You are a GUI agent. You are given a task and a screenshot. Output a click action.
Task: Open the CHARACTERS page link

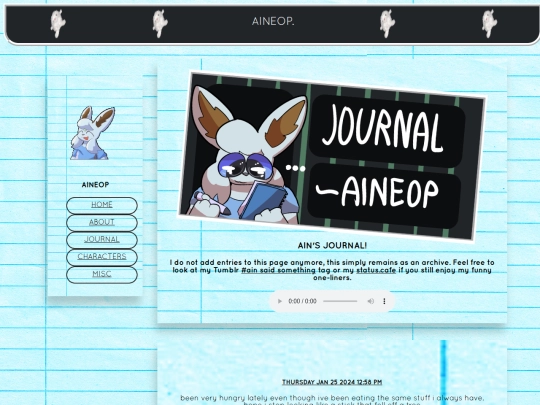tap(102, 257)
